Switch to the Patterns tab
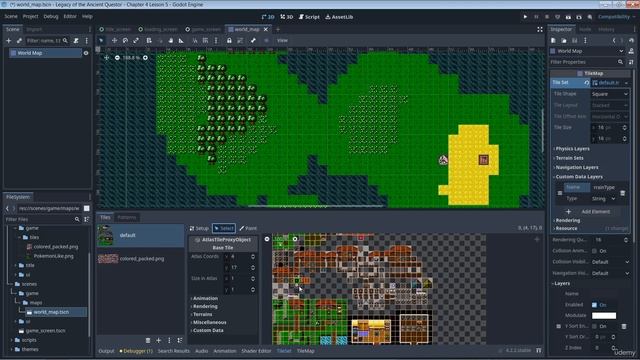 pos(127,217)
